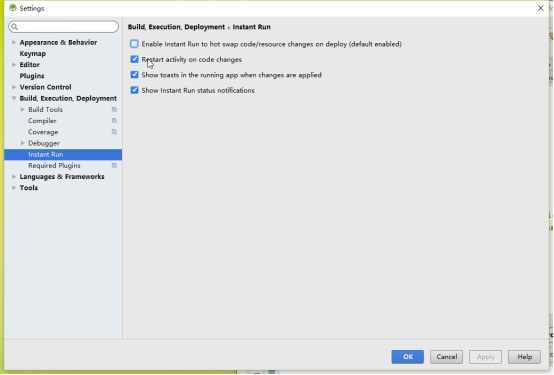Select Instant Run tree item

tap(63, 154)
